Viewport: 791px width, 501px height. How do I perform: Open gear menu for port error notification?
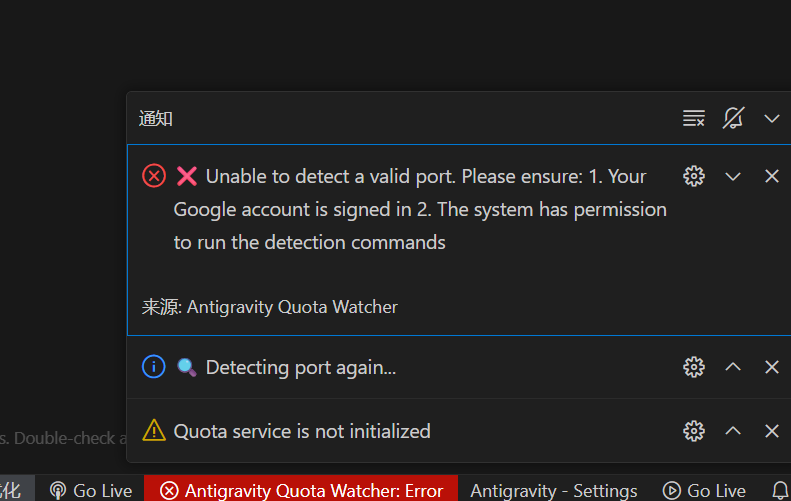pyautogui.click(x=694, y=176)
